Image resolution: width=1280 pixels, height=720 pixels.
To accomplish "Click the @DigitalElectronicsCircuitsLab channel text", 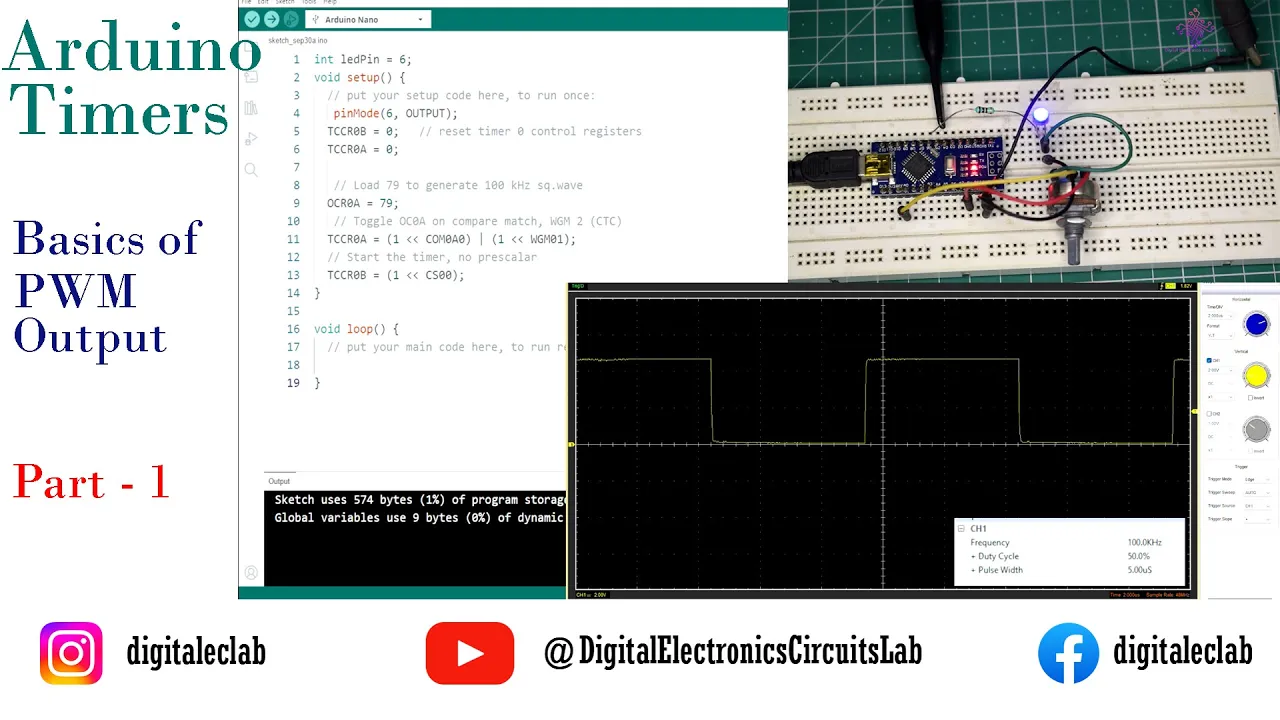I will 733,652.
